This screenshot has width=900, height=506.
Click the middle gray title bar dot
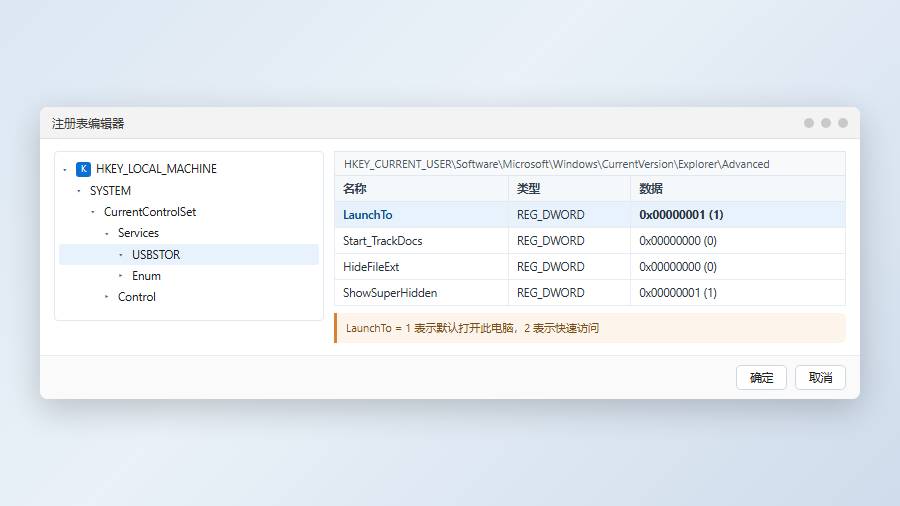826,123
